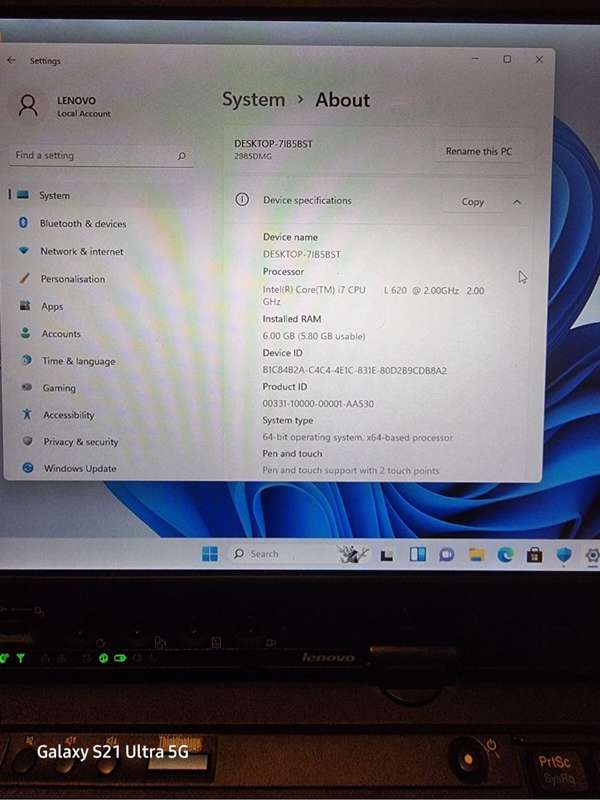Minimize the Settings window
Image resolution: width=600 pixels, height=800 pixels.
(475, 59)
